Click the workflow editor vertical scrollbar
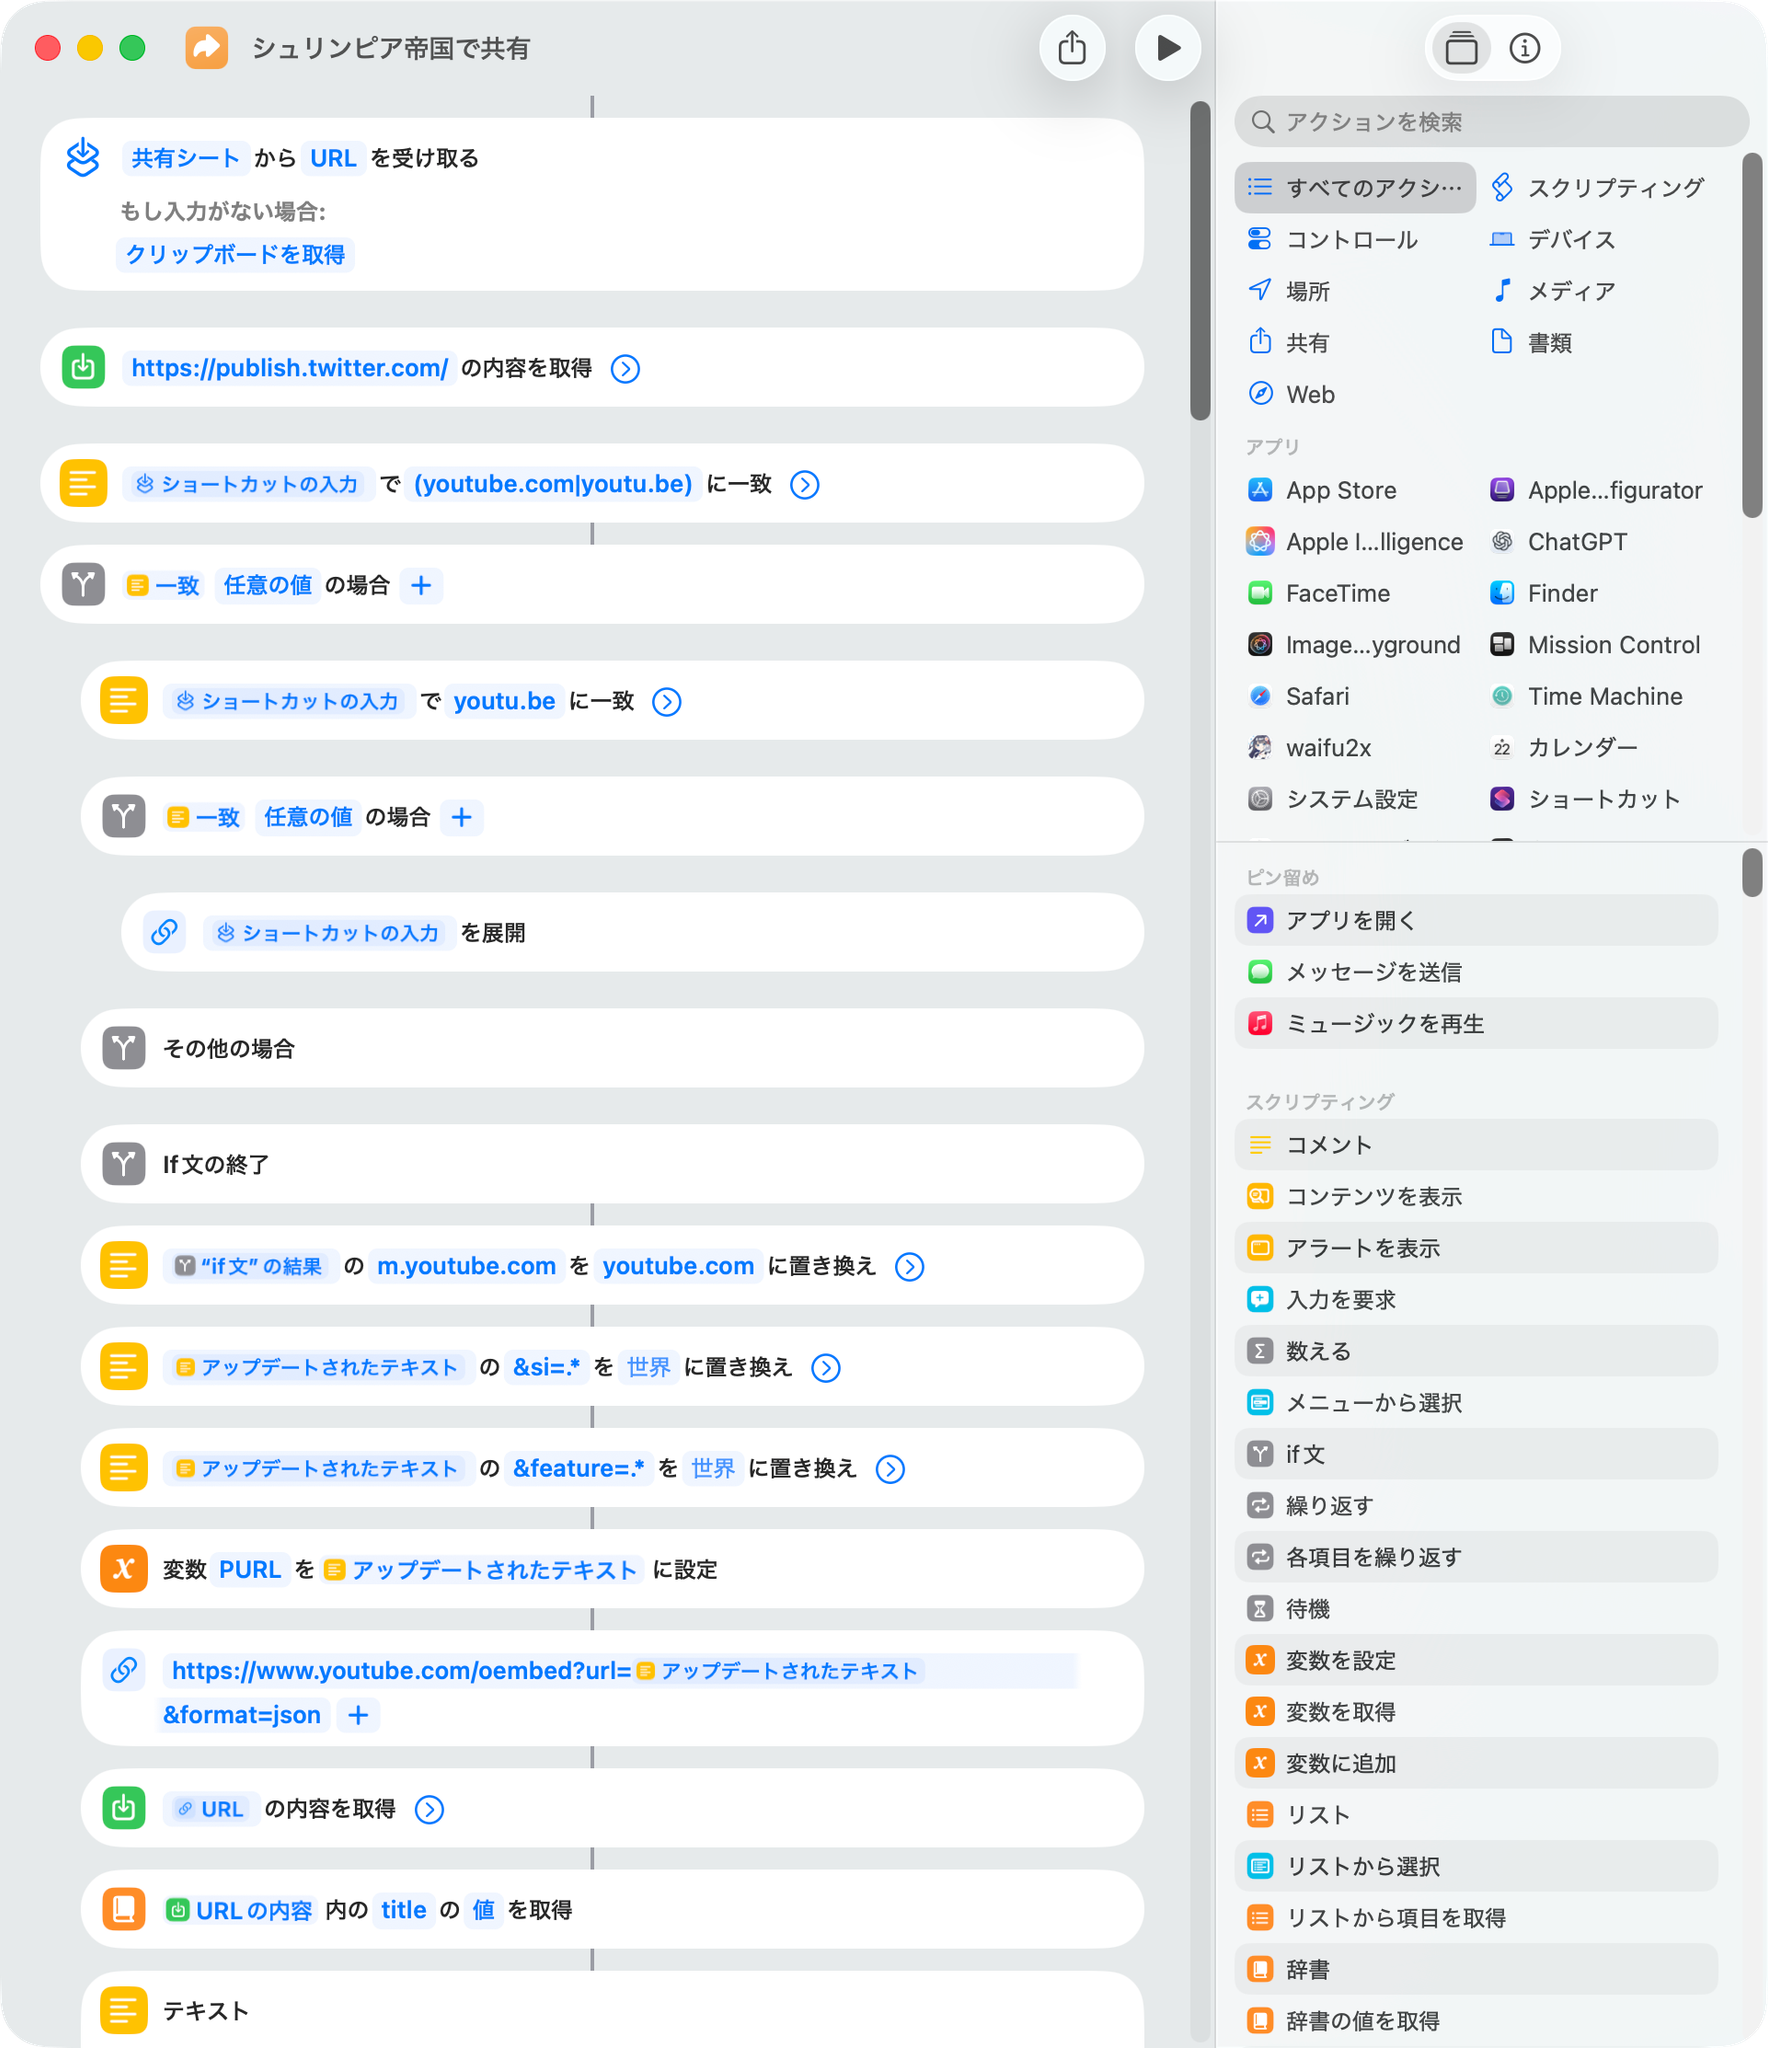 tap(1200, 260)
